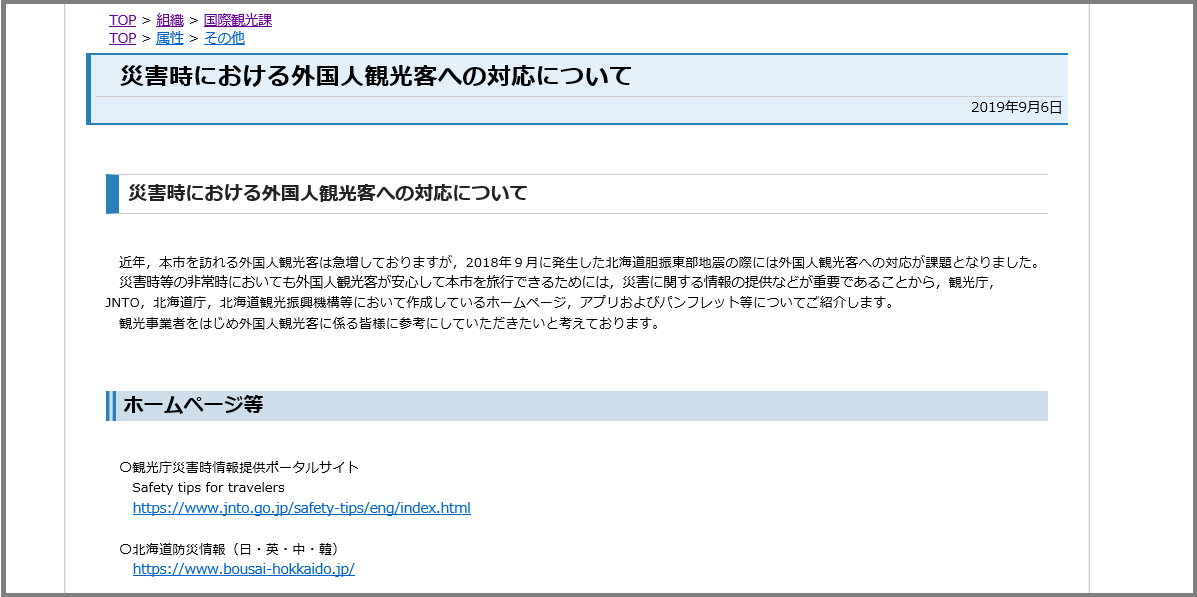Viewport: 1197px width, 597px height.
Task: Click the blue accent bar beside the section subheading
Action: [112, 194]
